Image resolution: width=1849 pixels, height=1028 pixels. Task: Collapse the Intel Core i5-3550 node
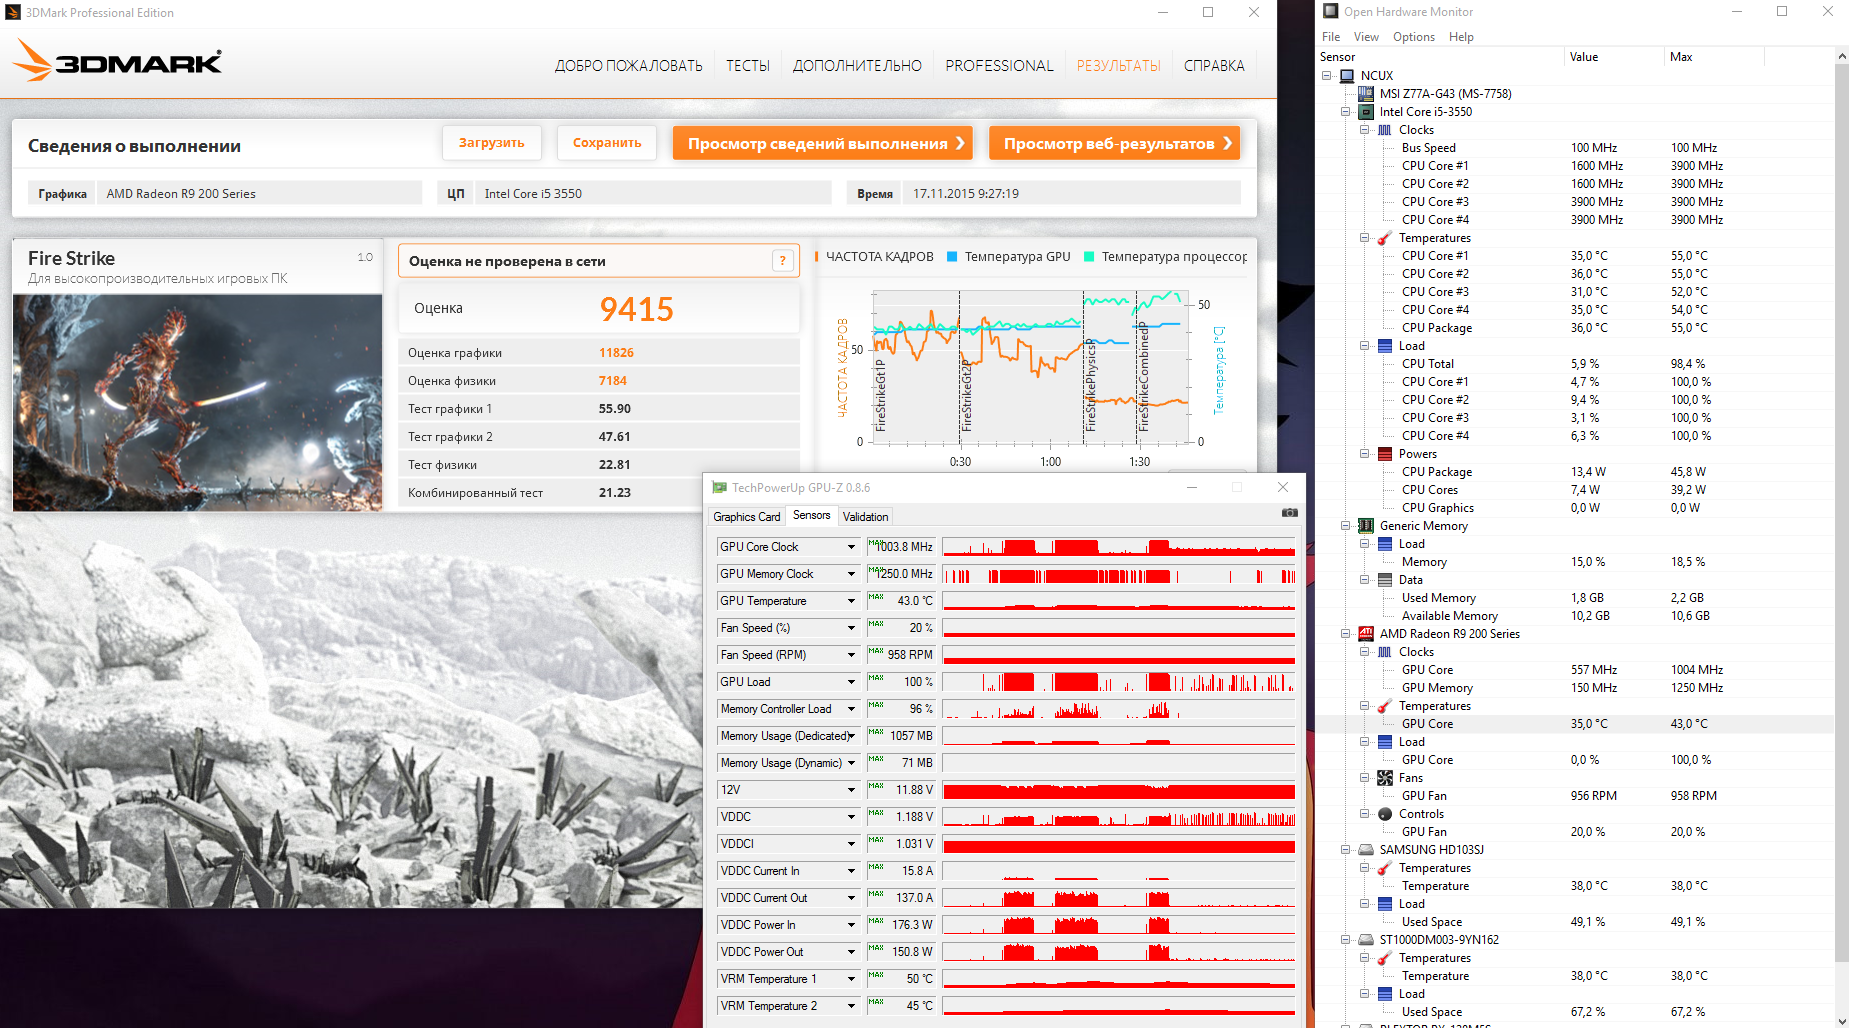[1346, 112]
